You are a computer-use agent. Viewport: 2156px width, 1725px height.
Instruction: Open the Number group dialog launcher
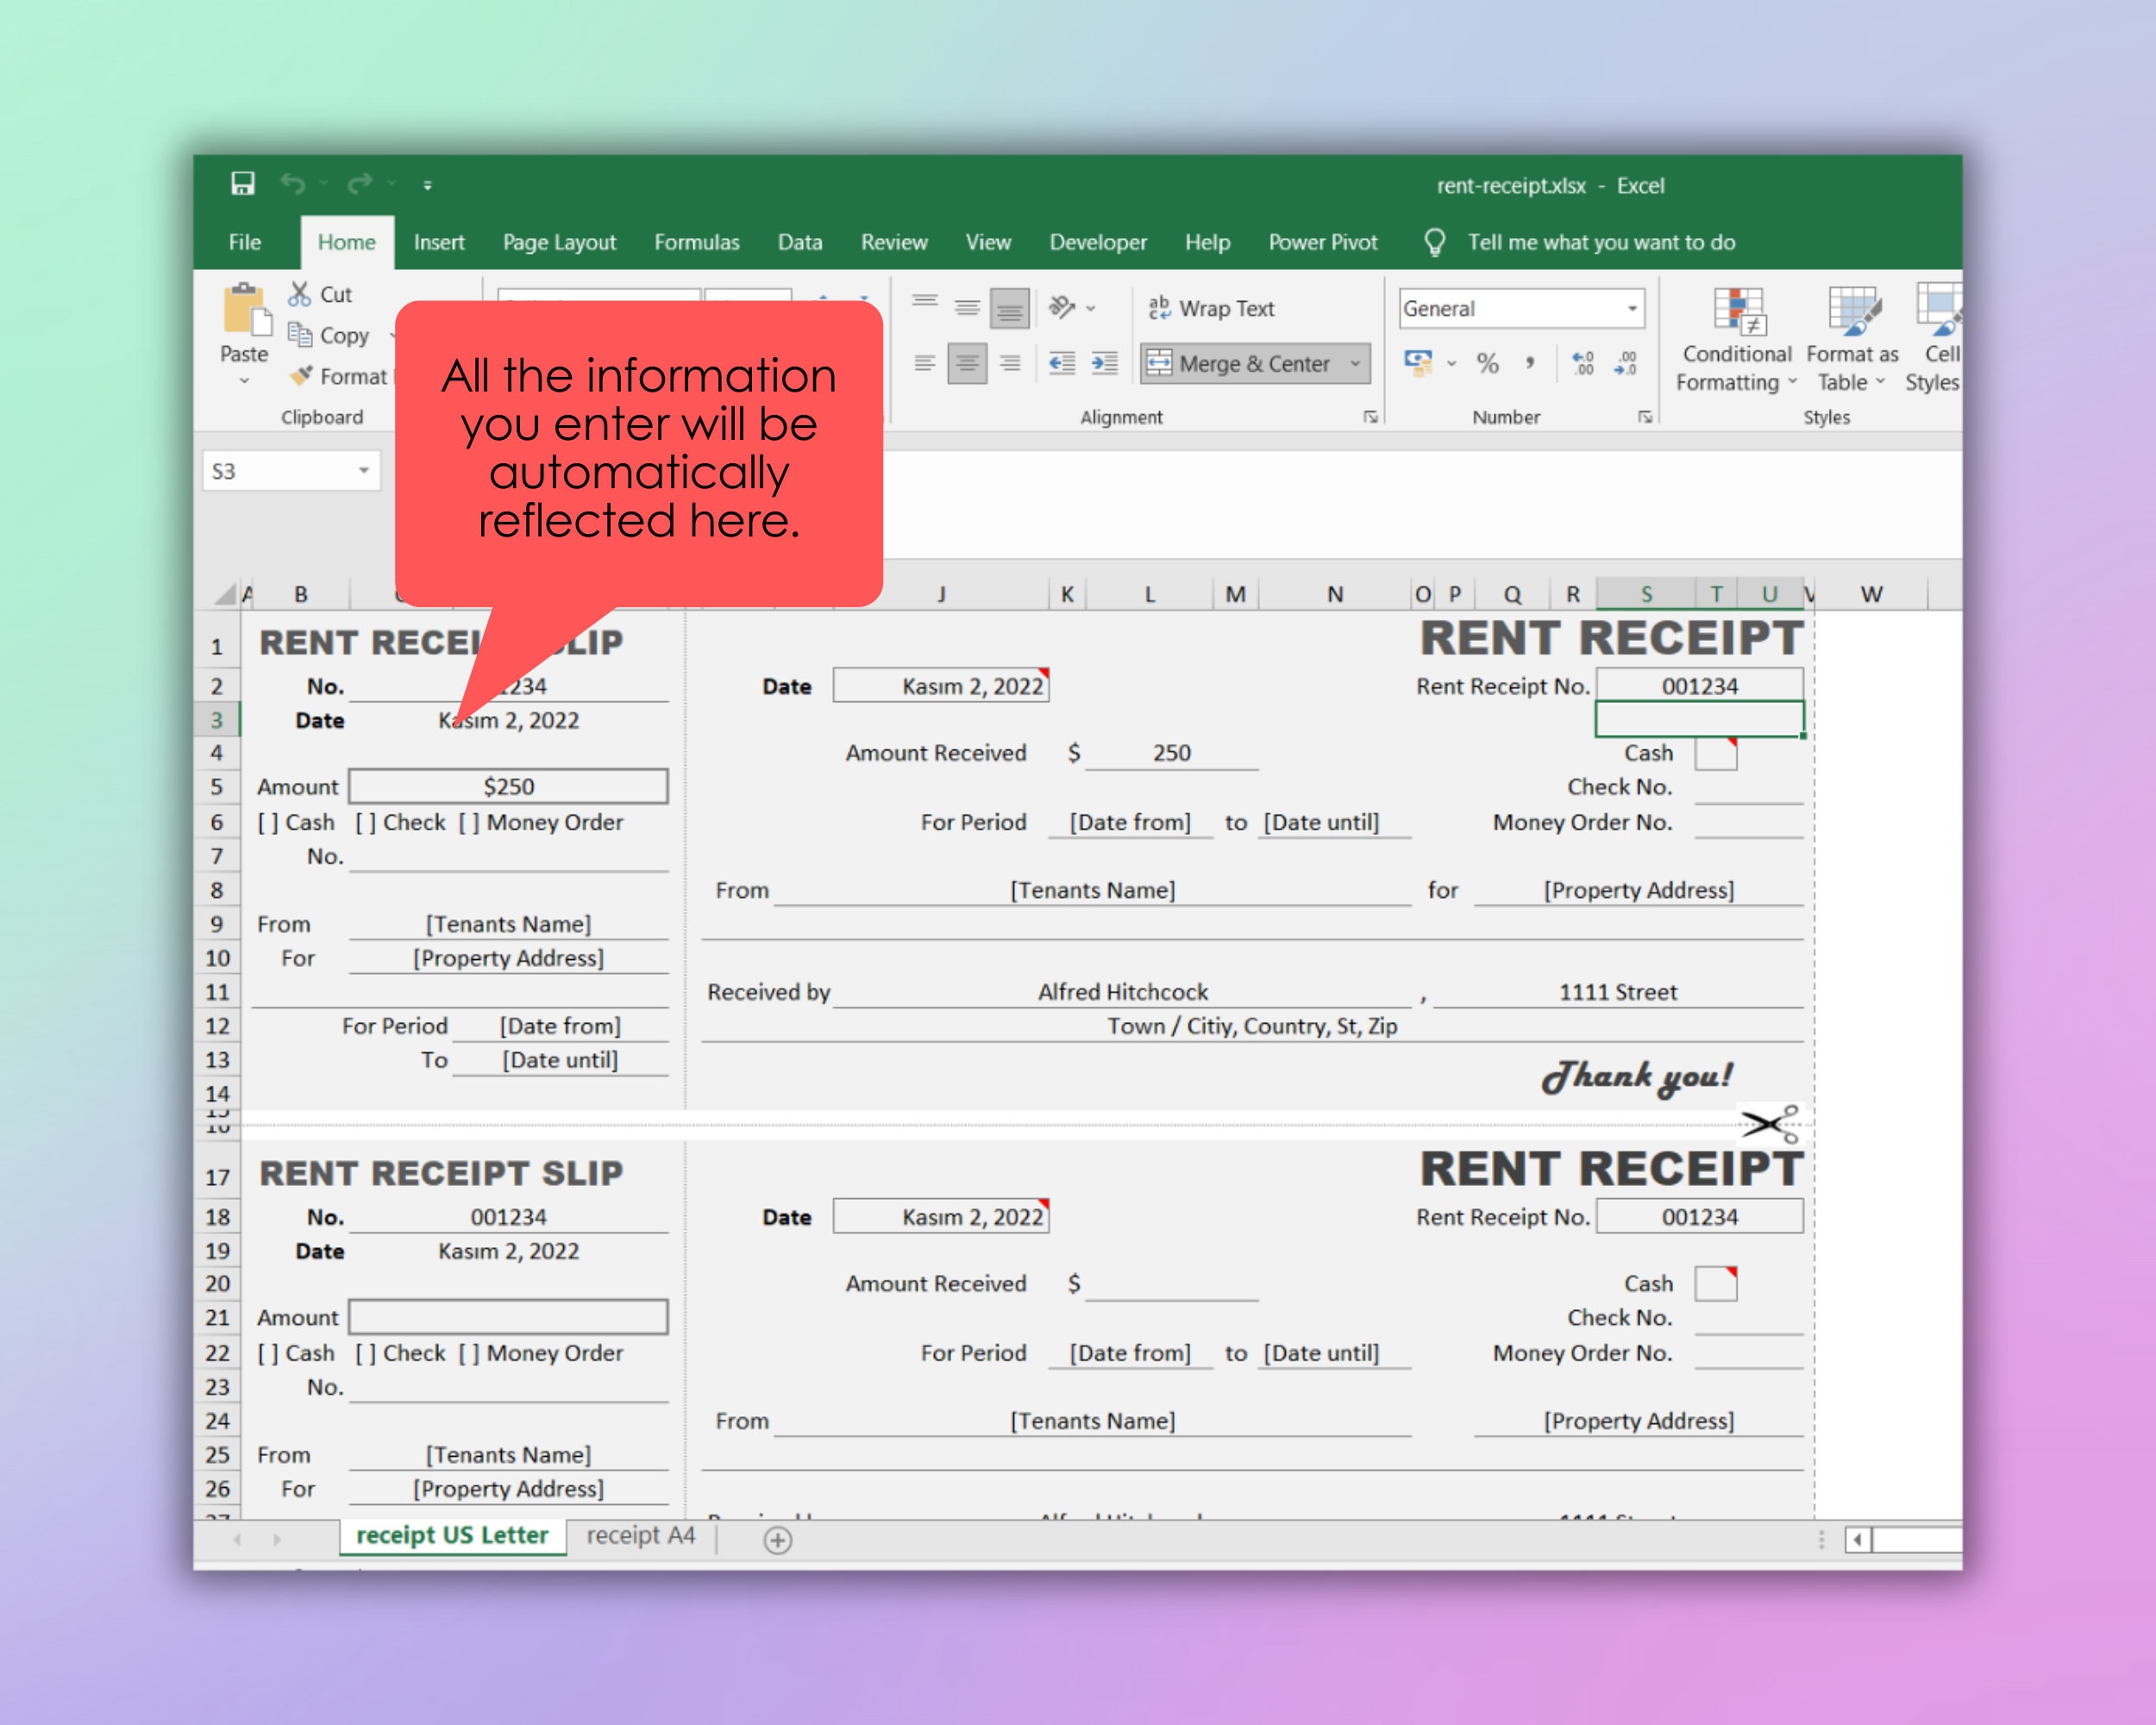[1645, 417]
